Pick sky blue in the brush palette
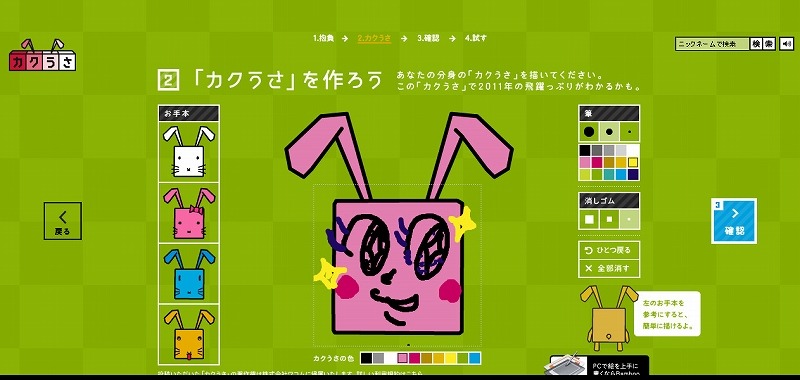Image resolution: width=800 pixels, height=380 pixels. [x=621, y=174]
